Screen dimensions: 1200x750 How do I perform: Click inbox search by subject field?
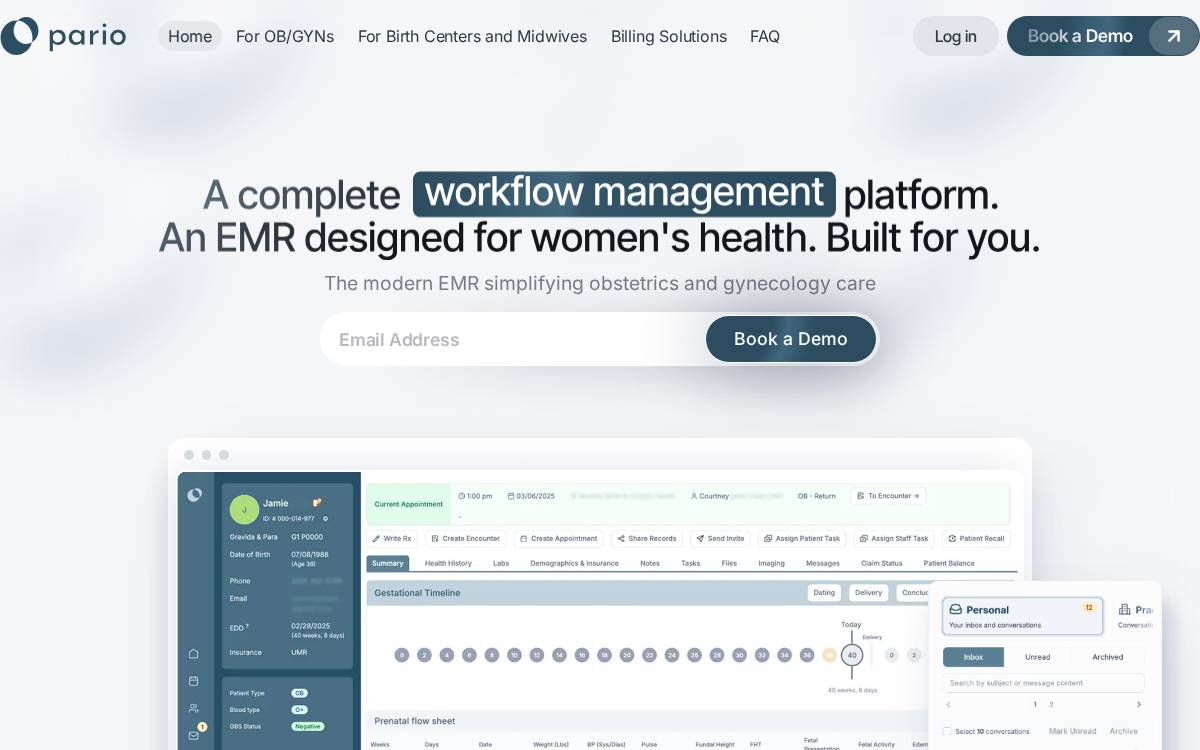click(x=1043, y=683)
